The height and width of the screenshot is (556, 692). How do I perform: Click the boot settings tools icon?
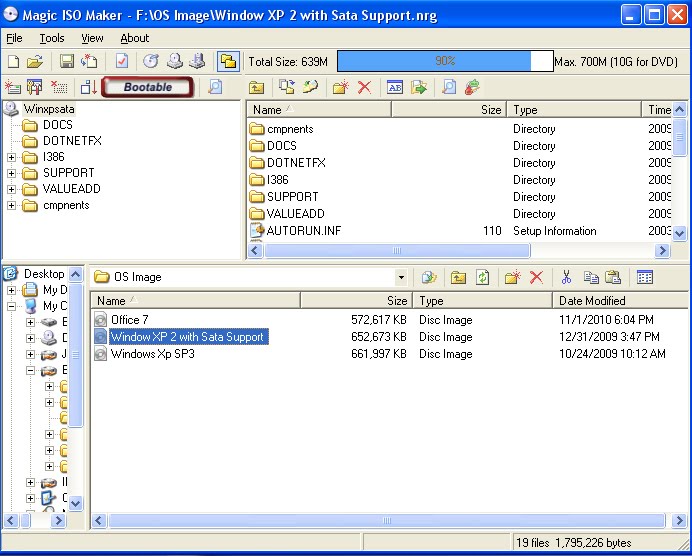click(x=34, y=87)
